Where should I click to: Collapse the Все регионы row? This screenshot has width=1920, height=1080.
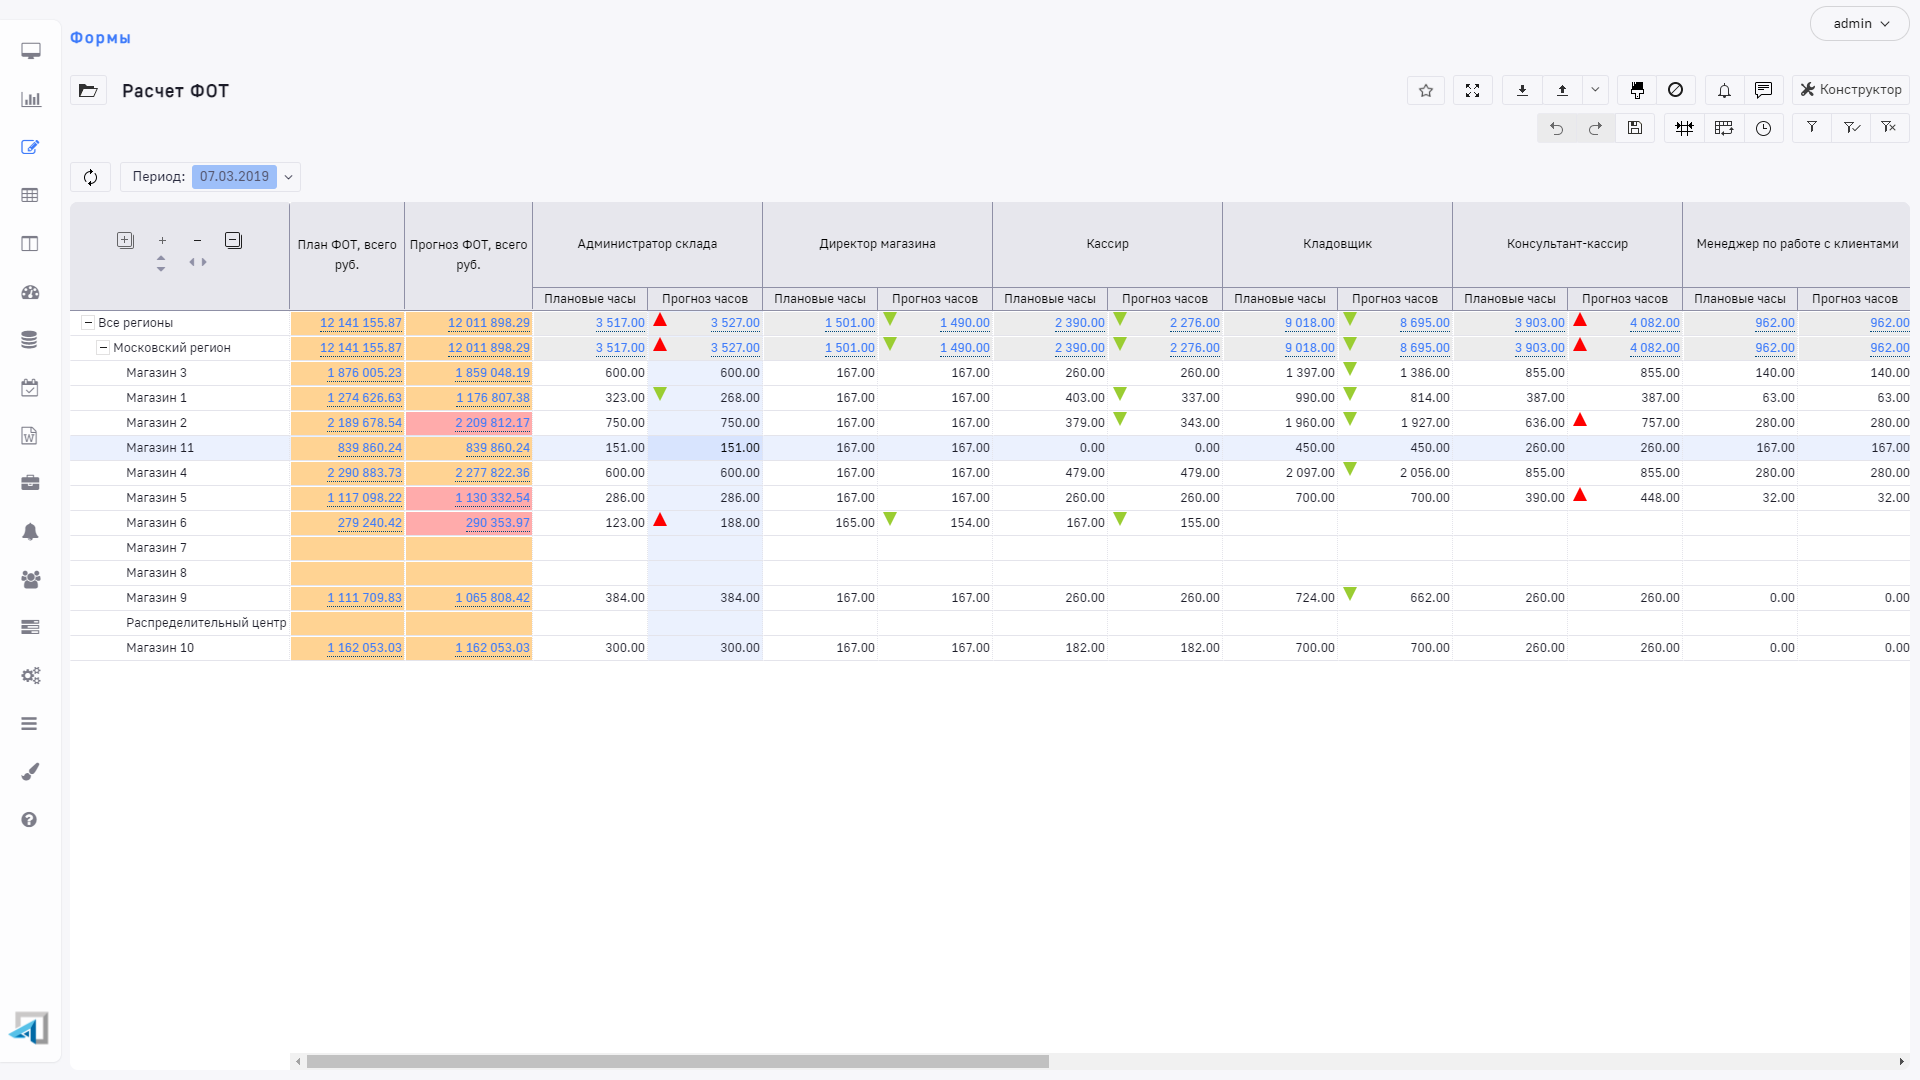[88, 323]
